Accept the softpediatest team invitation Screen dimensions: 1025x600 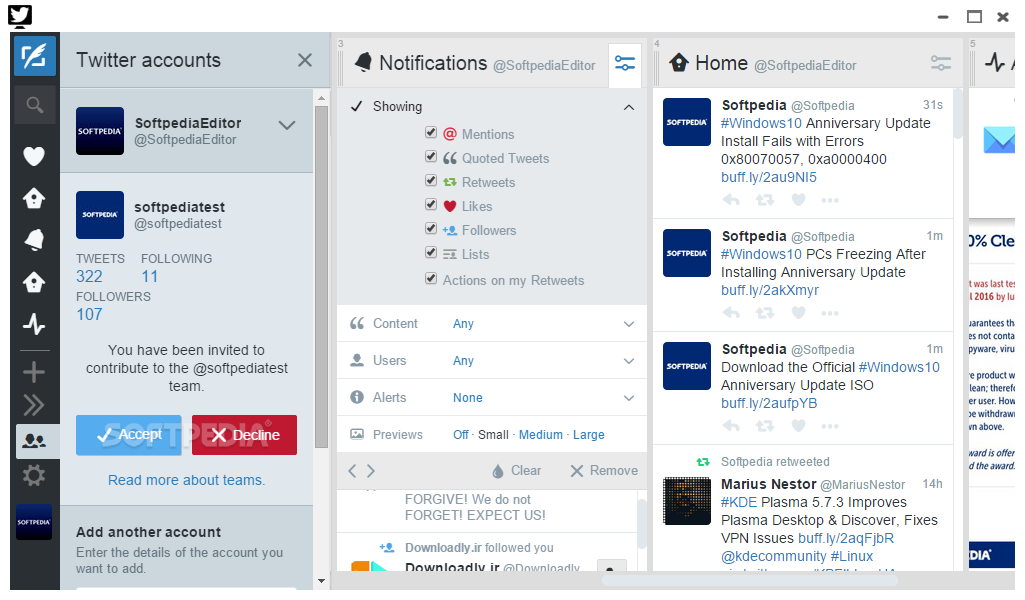(129, 435)
